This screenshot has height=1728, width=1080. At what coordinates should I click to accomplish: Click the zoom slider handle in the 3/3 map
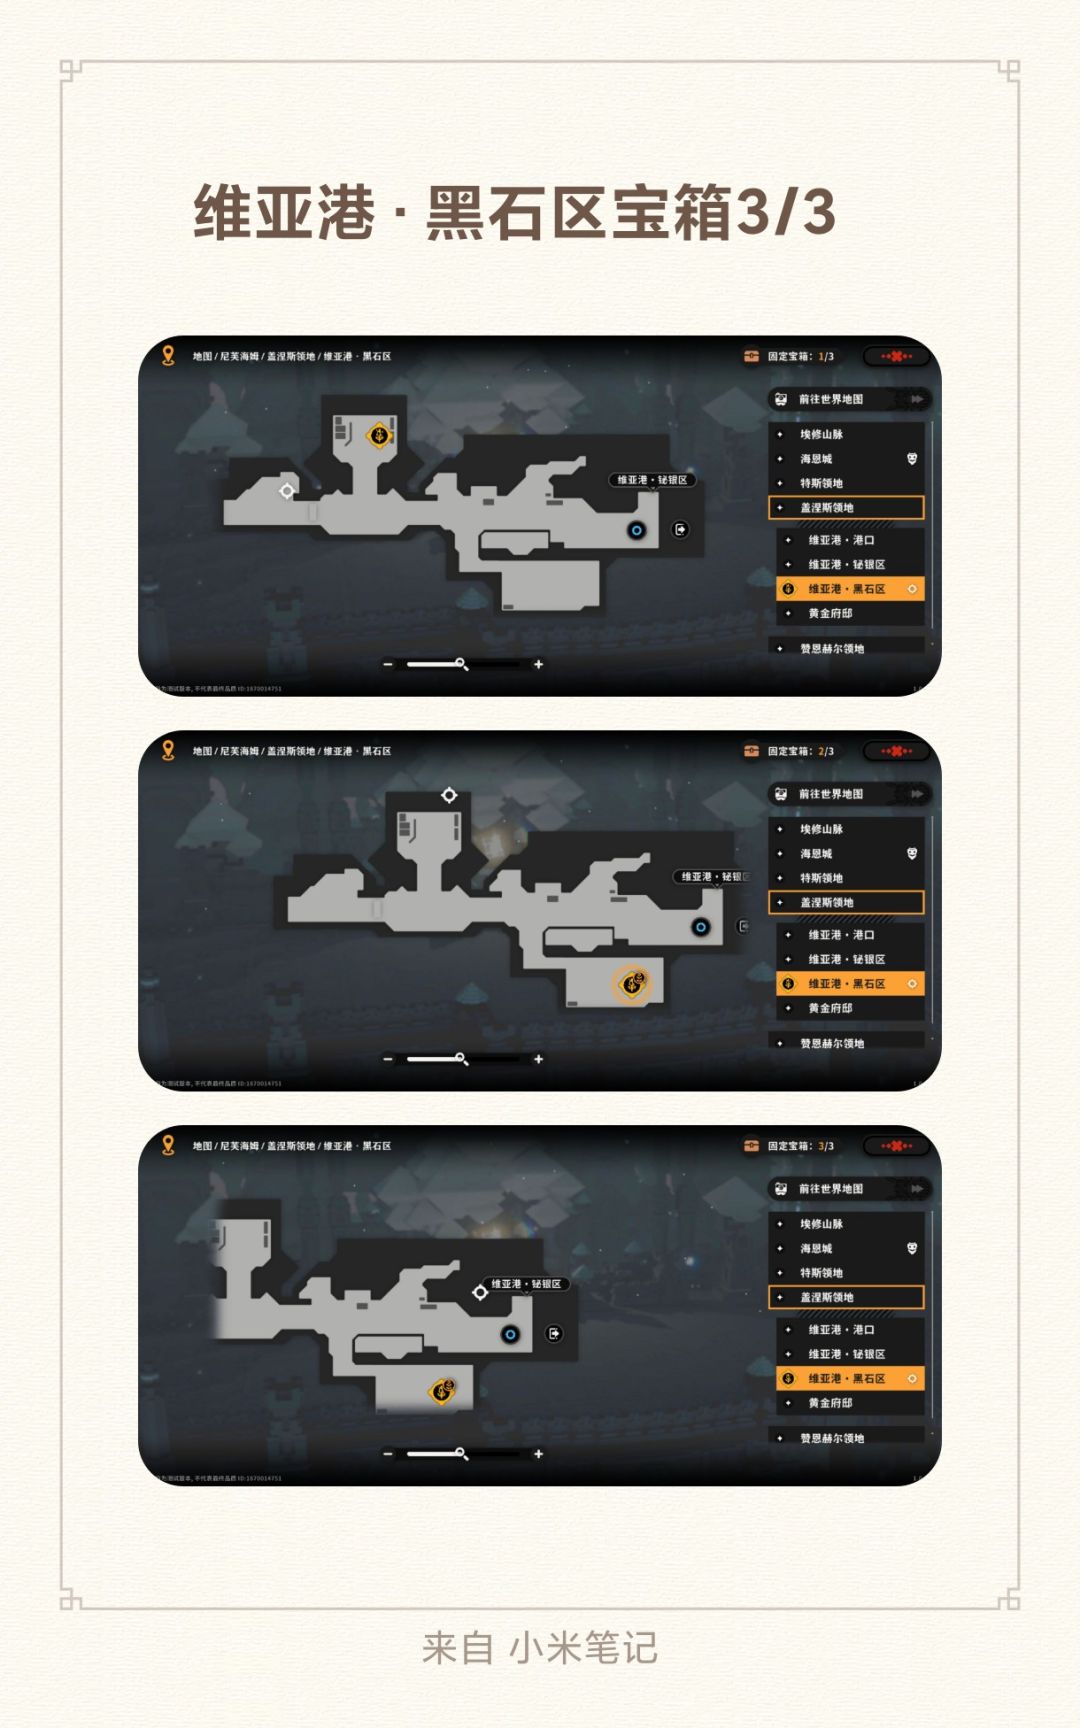tap(461, 1453)
